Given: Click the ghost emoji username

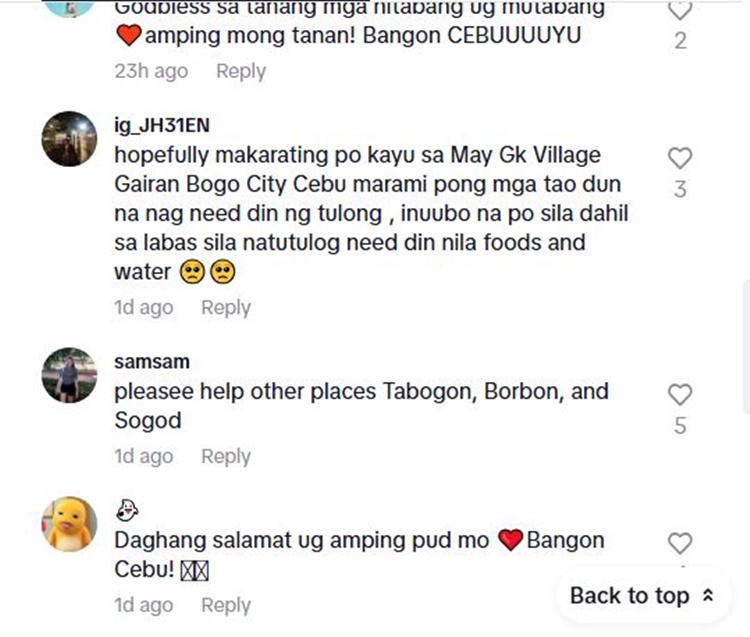Looking at the screenshot, I should (127, 510).
